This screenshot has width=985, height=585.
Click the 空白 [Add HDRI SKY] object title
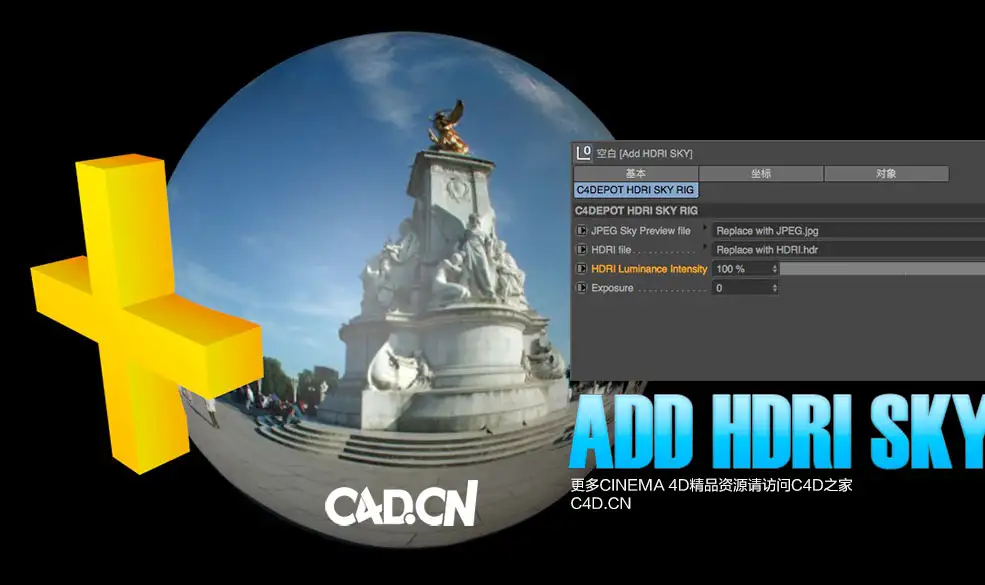tap(644, 153)
